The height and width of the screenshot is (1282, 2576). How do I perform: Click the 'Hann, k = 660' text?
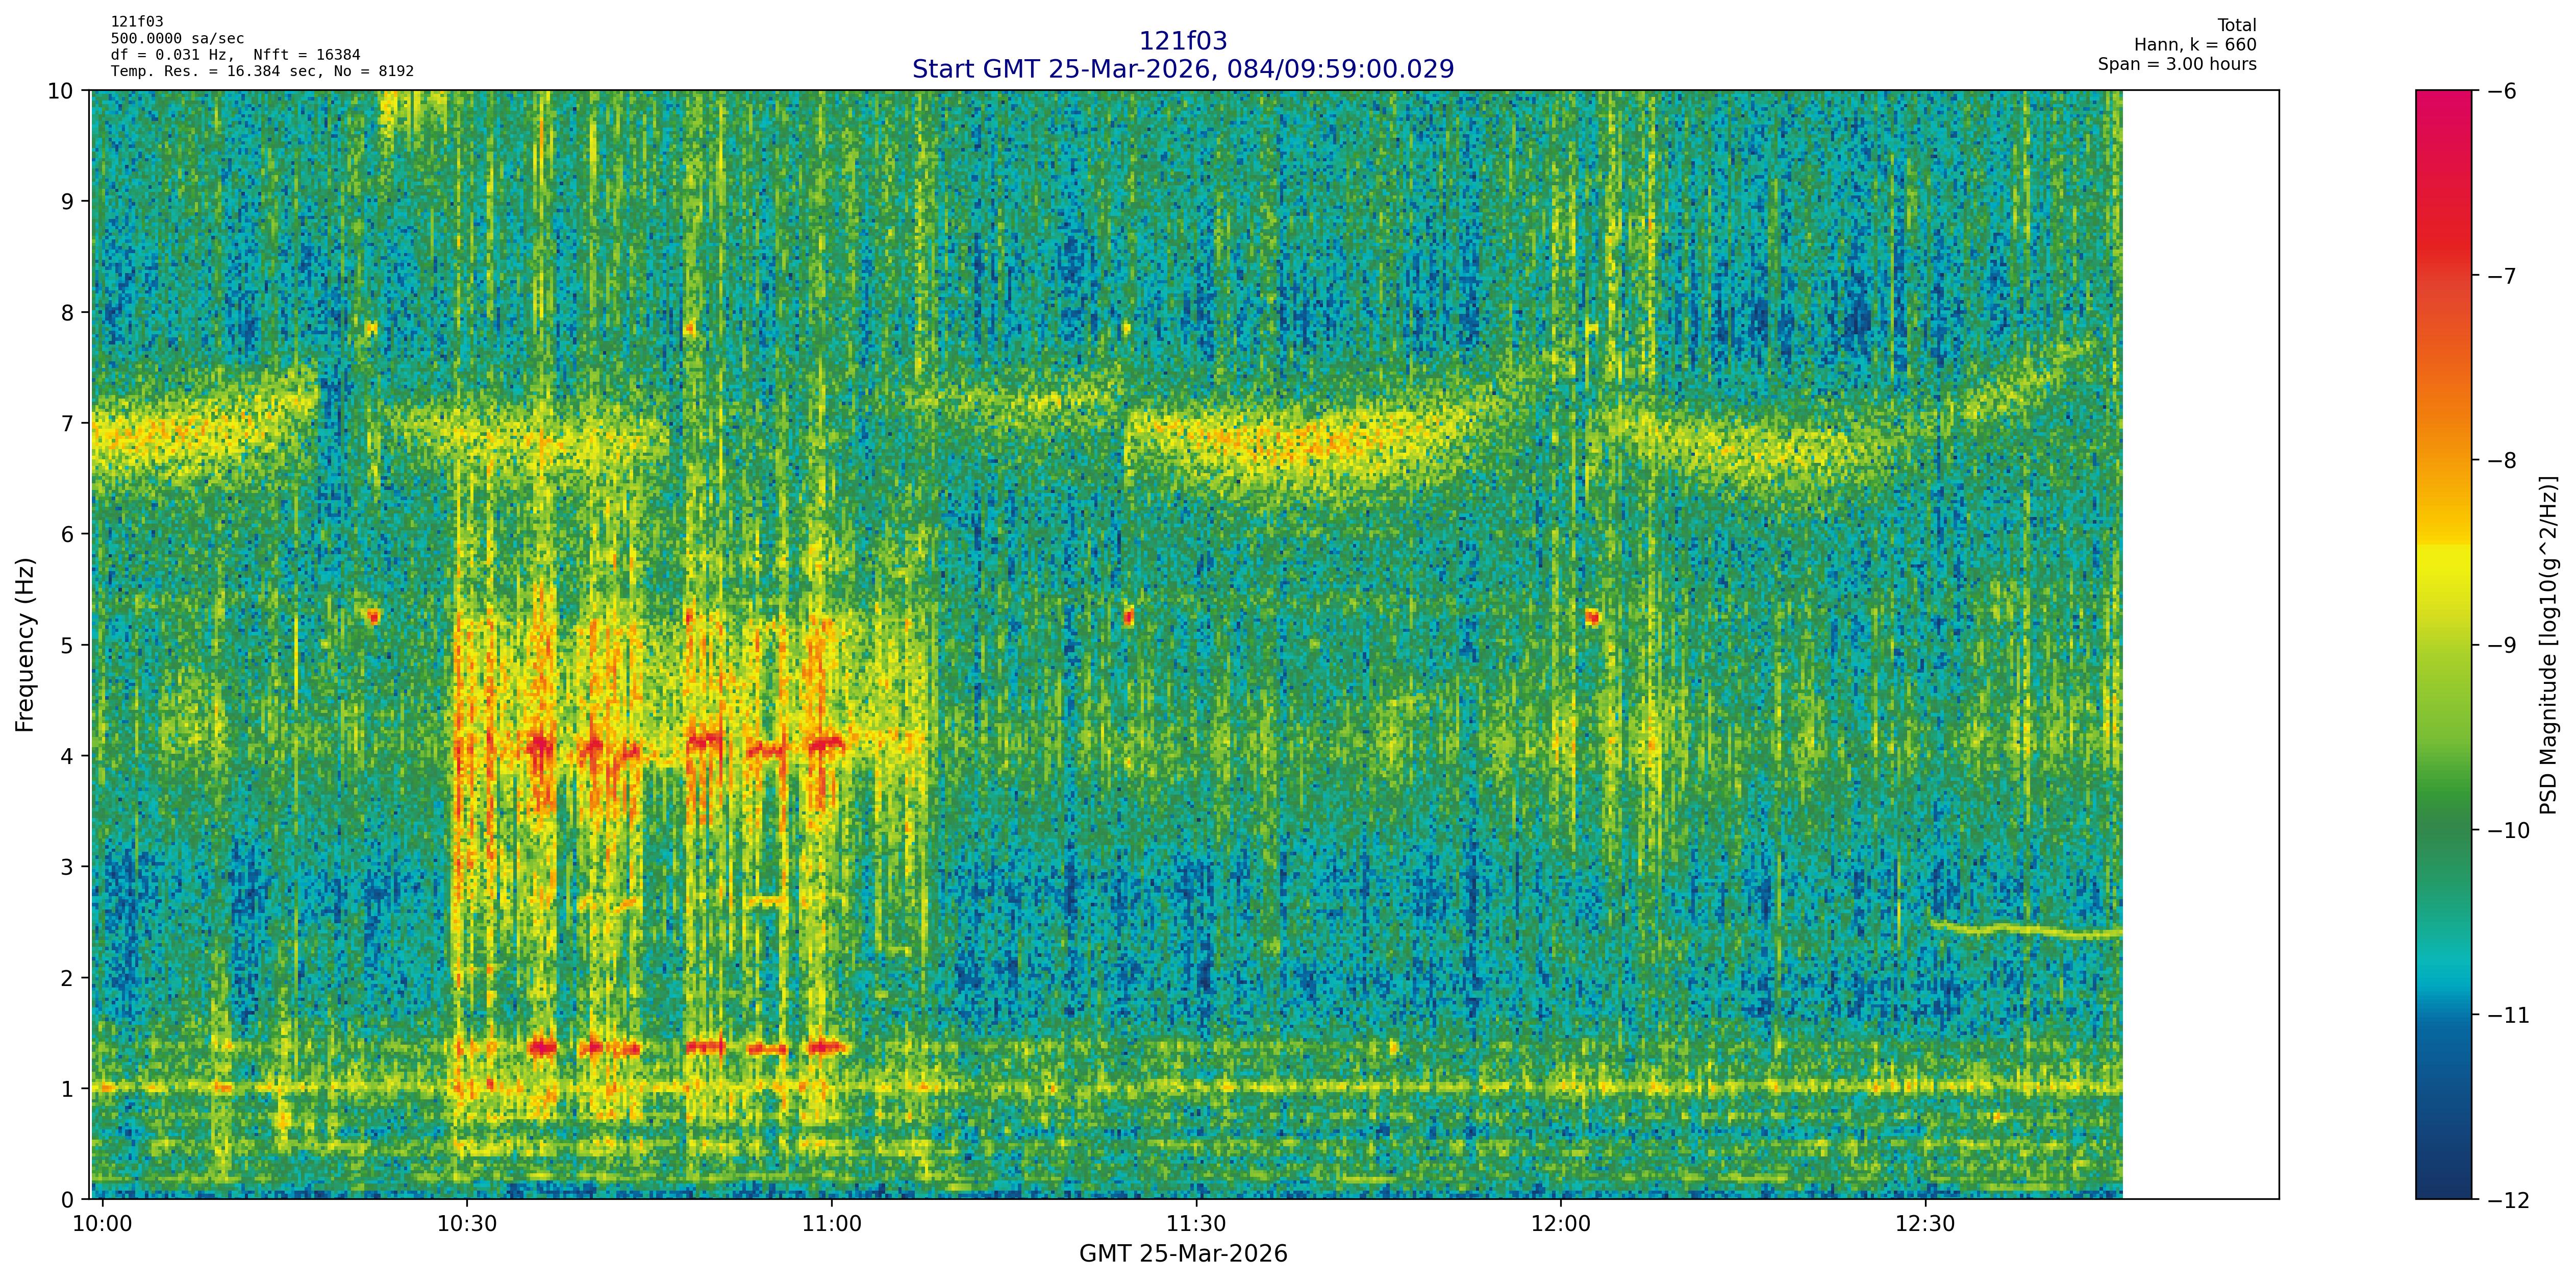[x=2195, y=45]
